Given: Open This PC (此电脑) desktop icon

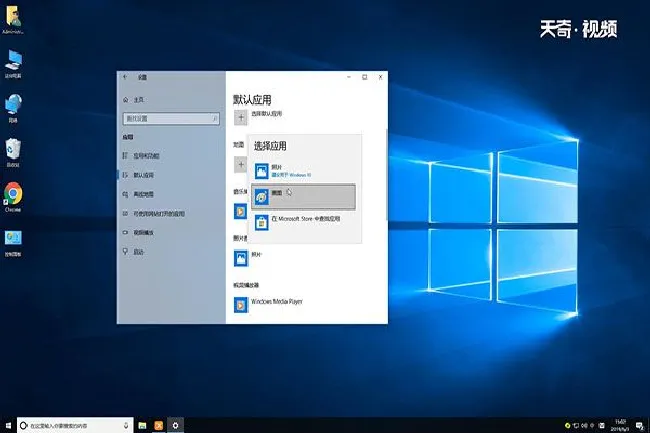Looking at the screenshot, I should (x=13, y=64).
